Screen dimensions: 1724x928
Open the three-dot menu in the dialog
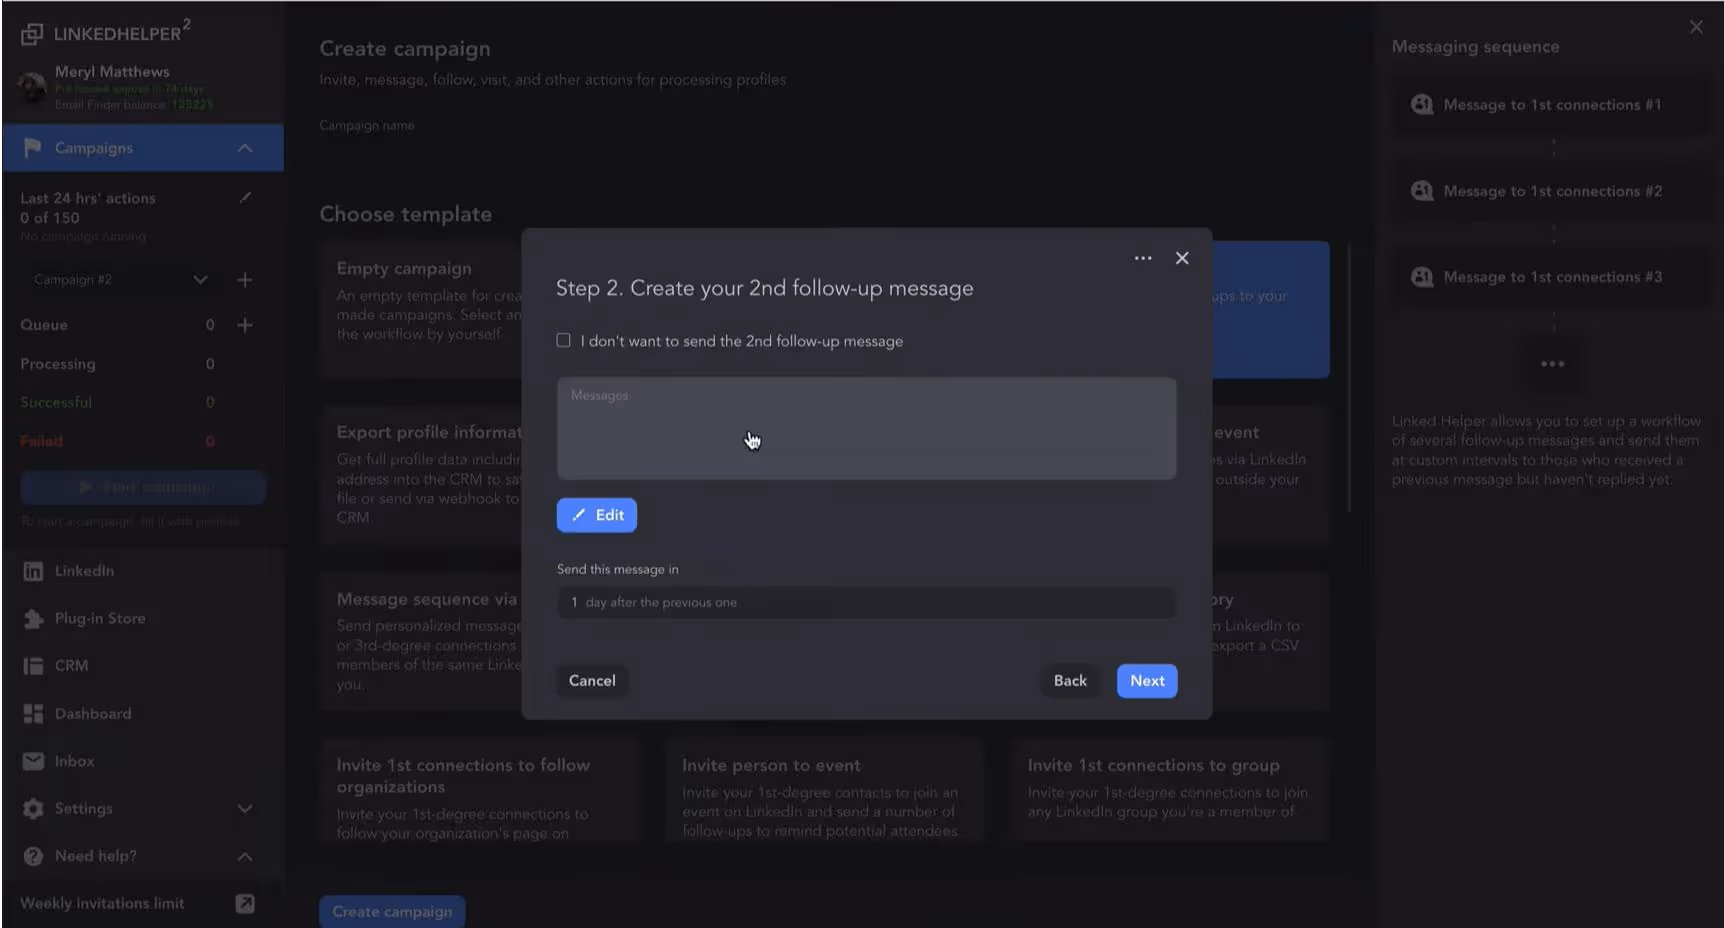[x=1143, y=258]
